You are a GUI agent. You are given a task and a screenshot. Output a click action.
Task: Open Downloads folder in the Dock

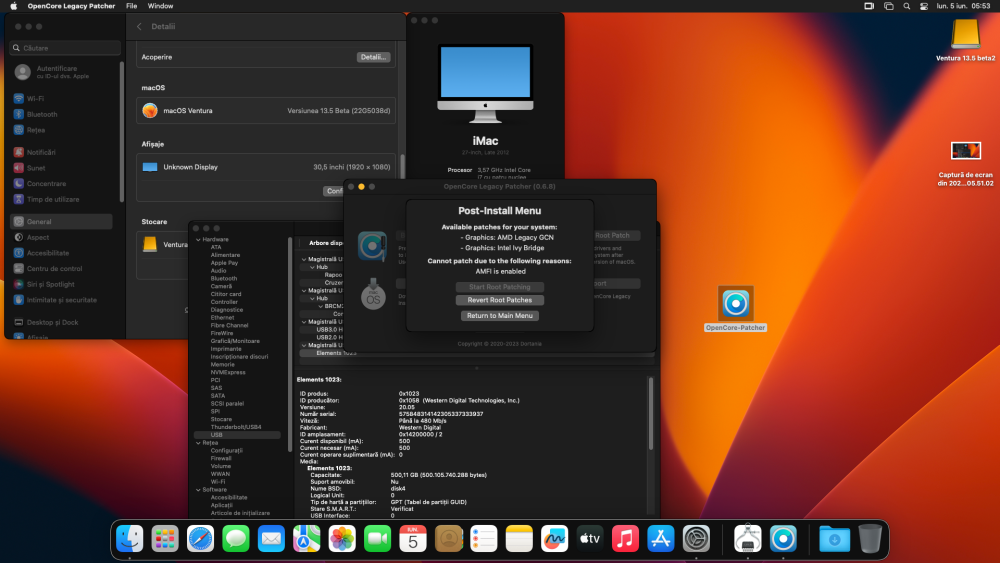point(834,539)
